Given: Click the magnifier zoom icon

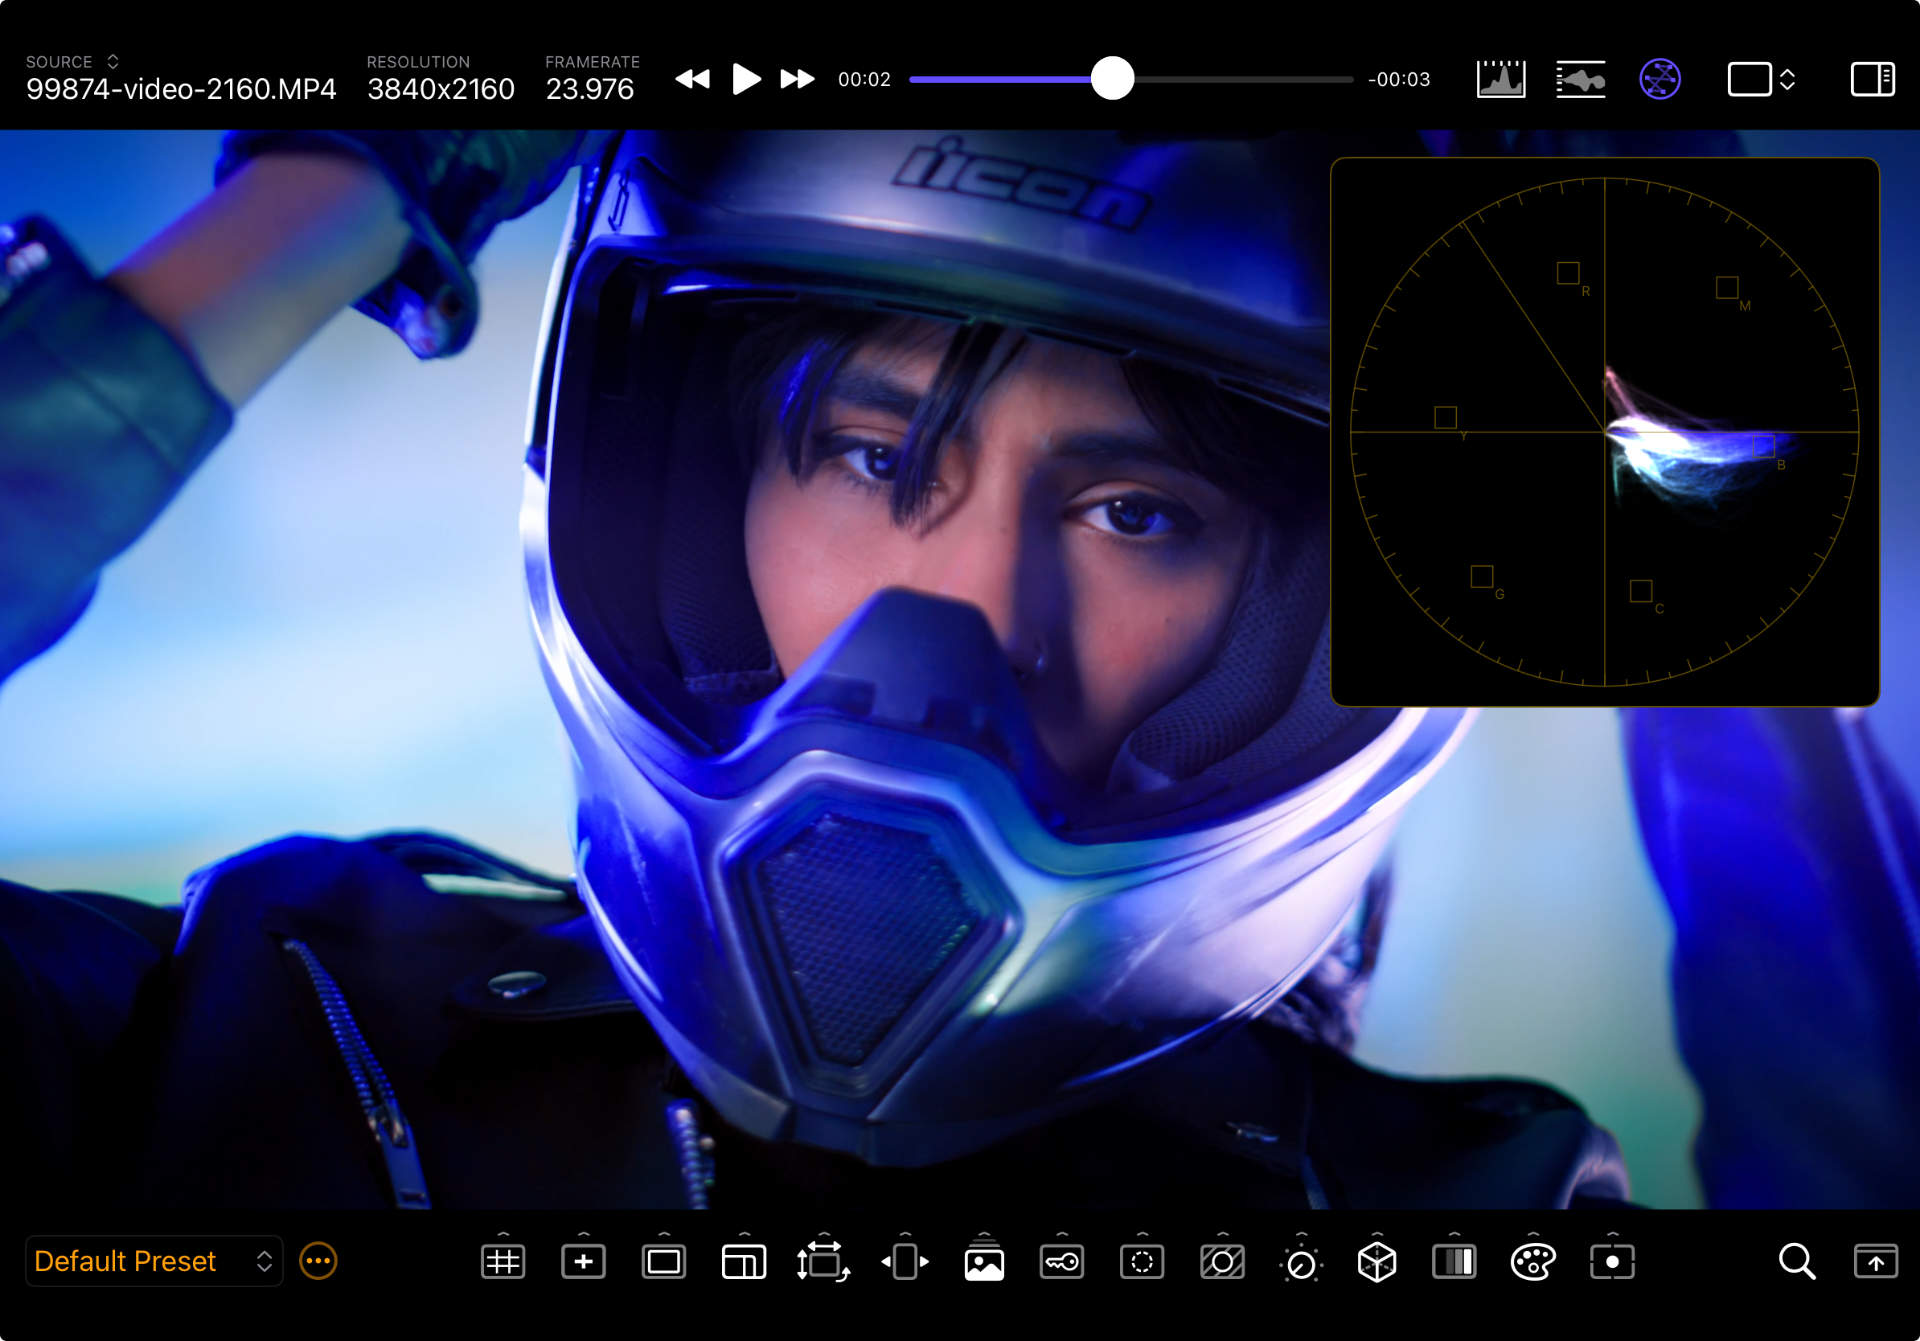Looking at the screenshot, I should click(1796, 1262).
